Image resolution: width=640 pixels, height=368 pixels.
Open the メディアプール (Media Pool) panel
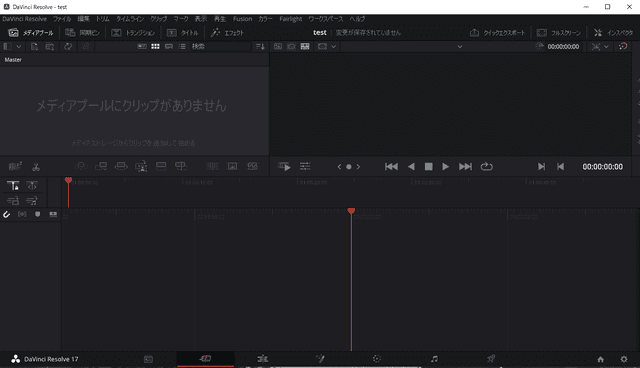tap(31, 33)
